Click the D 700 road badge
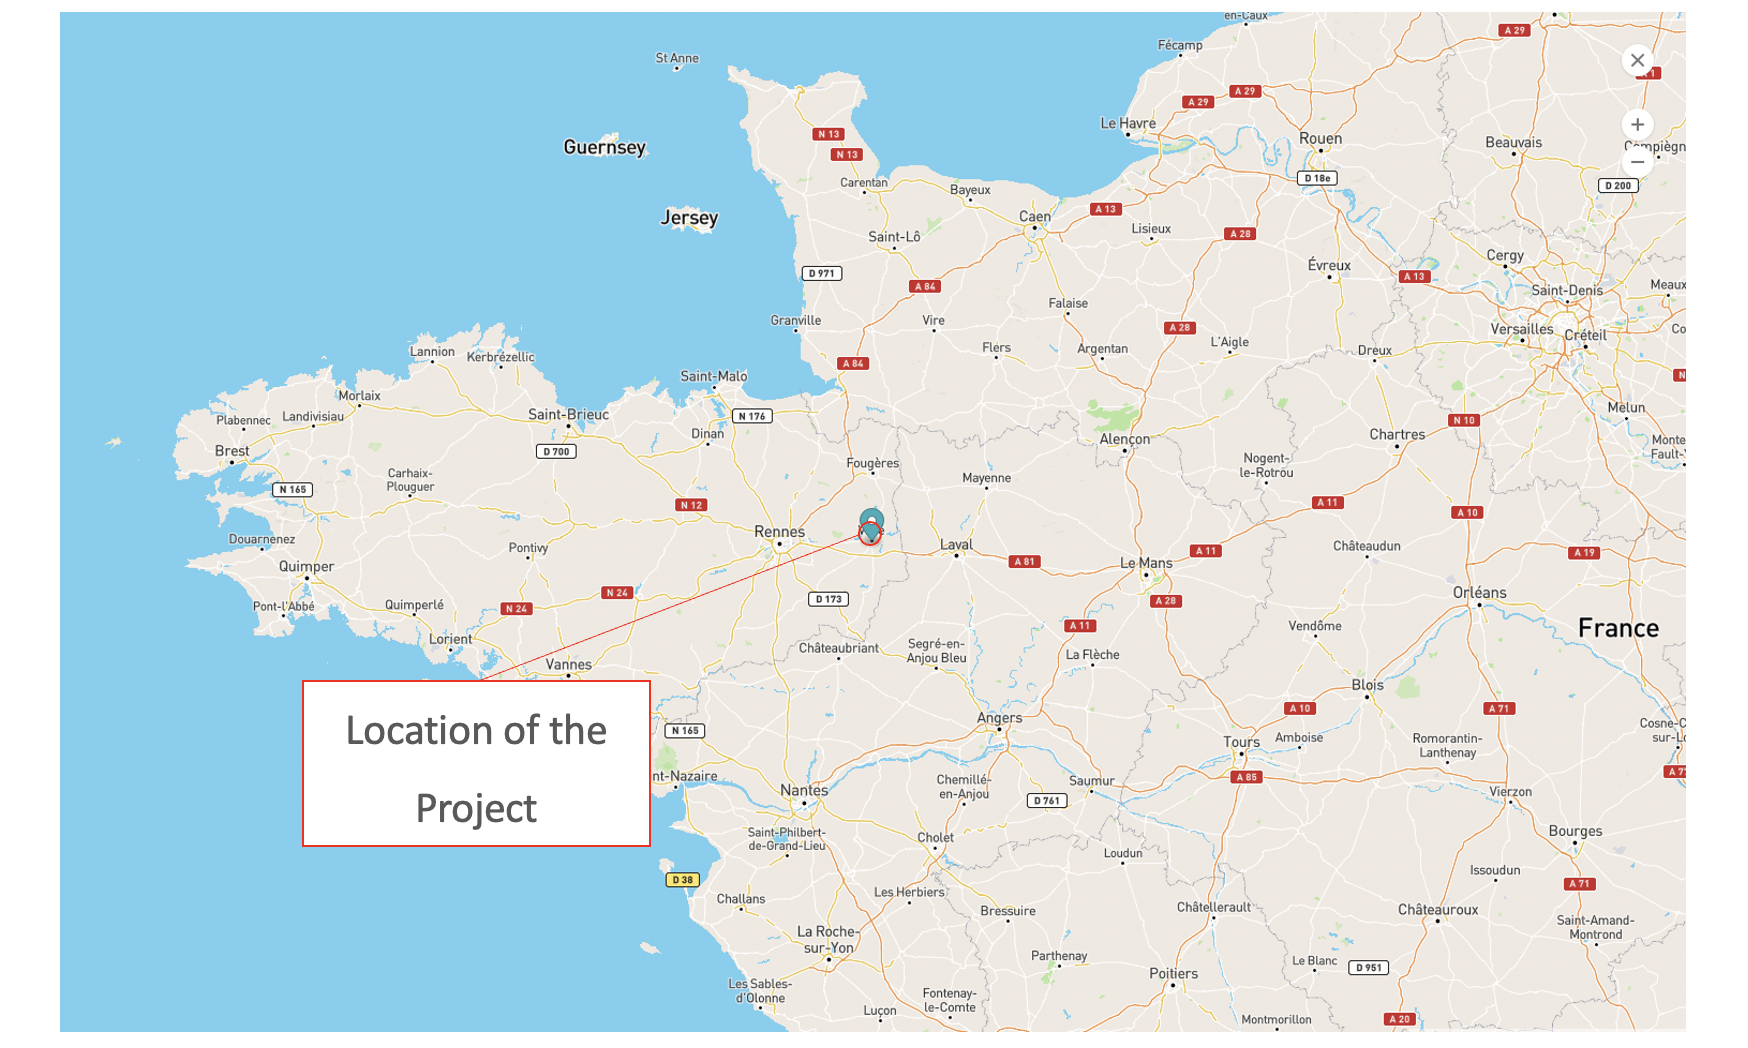This screenshot has width=1748, height=1048. [x=556, y=452]
